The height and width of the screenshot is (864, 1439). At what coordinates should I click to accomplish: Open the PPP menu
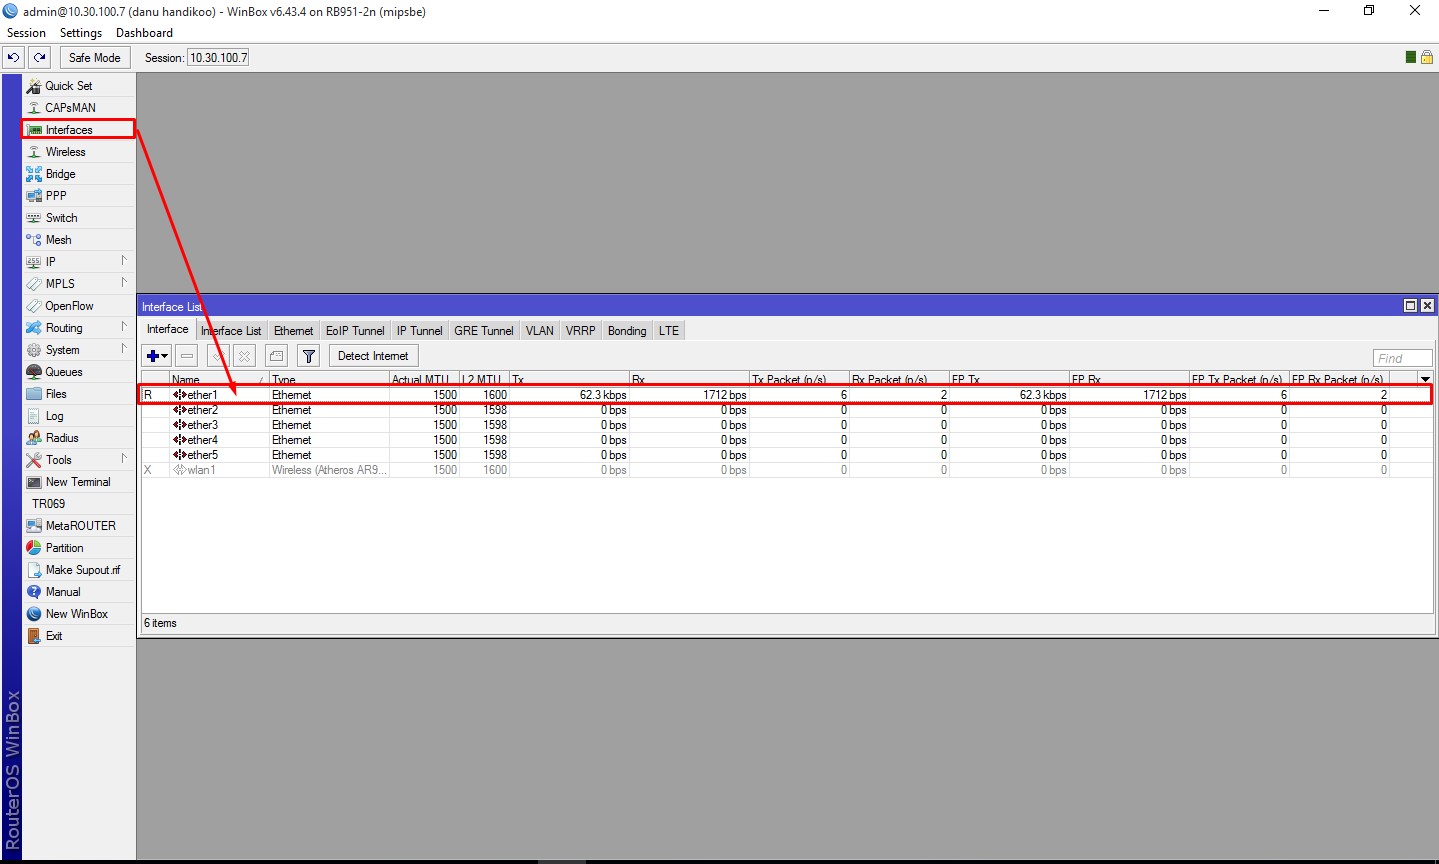point(78,196)
